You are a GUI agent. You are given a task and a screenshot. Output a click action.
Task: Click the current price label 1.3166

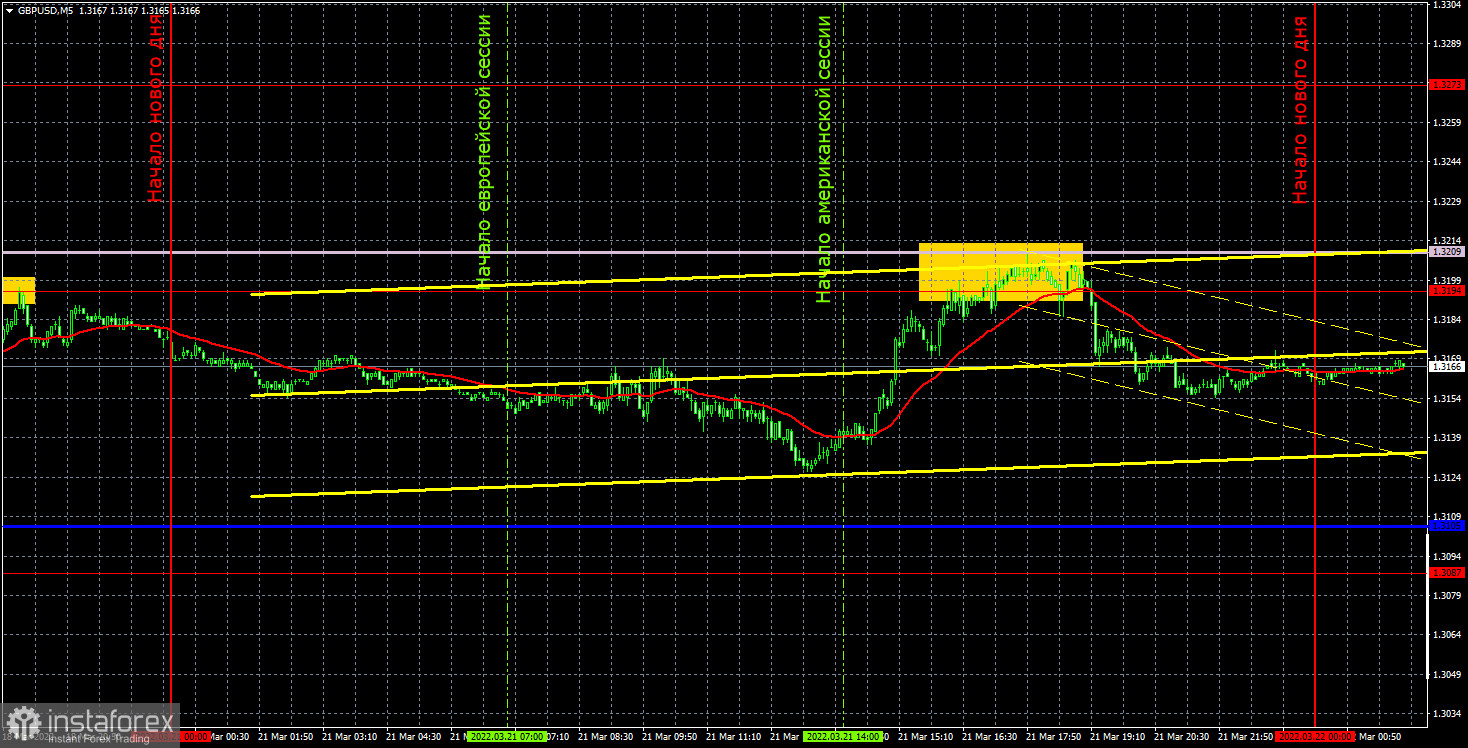[1445, 367]
